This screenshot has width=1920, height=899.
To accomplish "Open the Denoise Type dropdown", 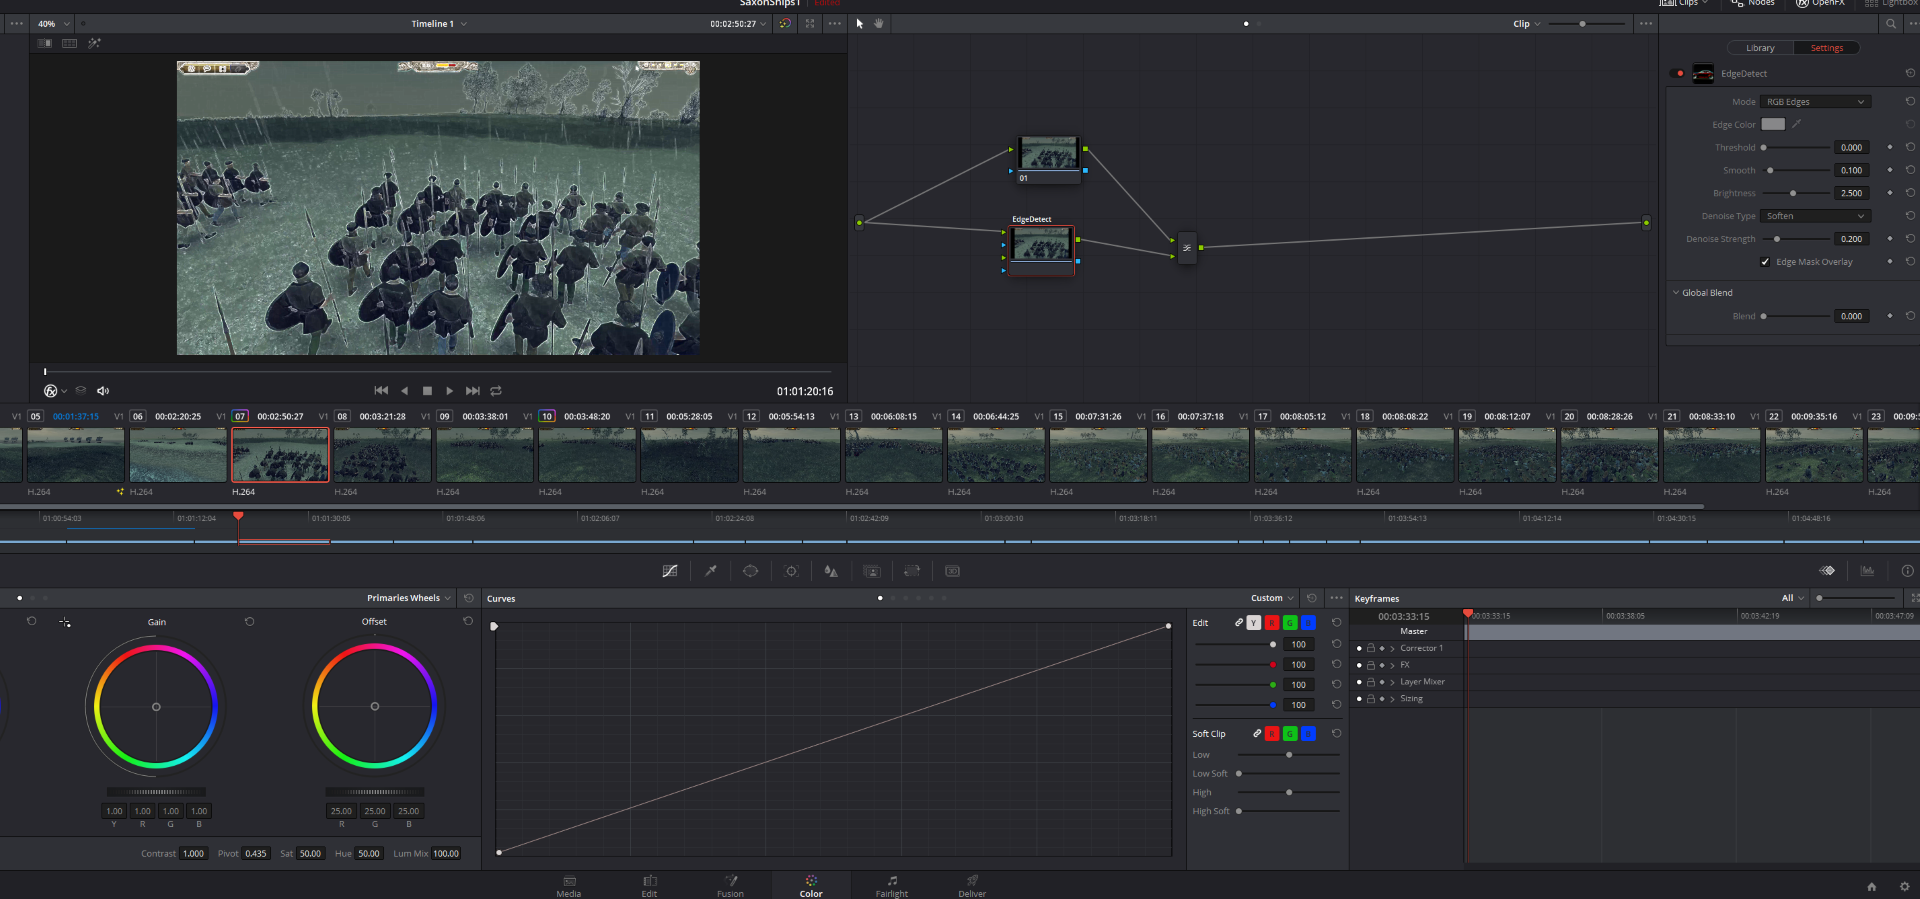I will tap(1815, 216).
